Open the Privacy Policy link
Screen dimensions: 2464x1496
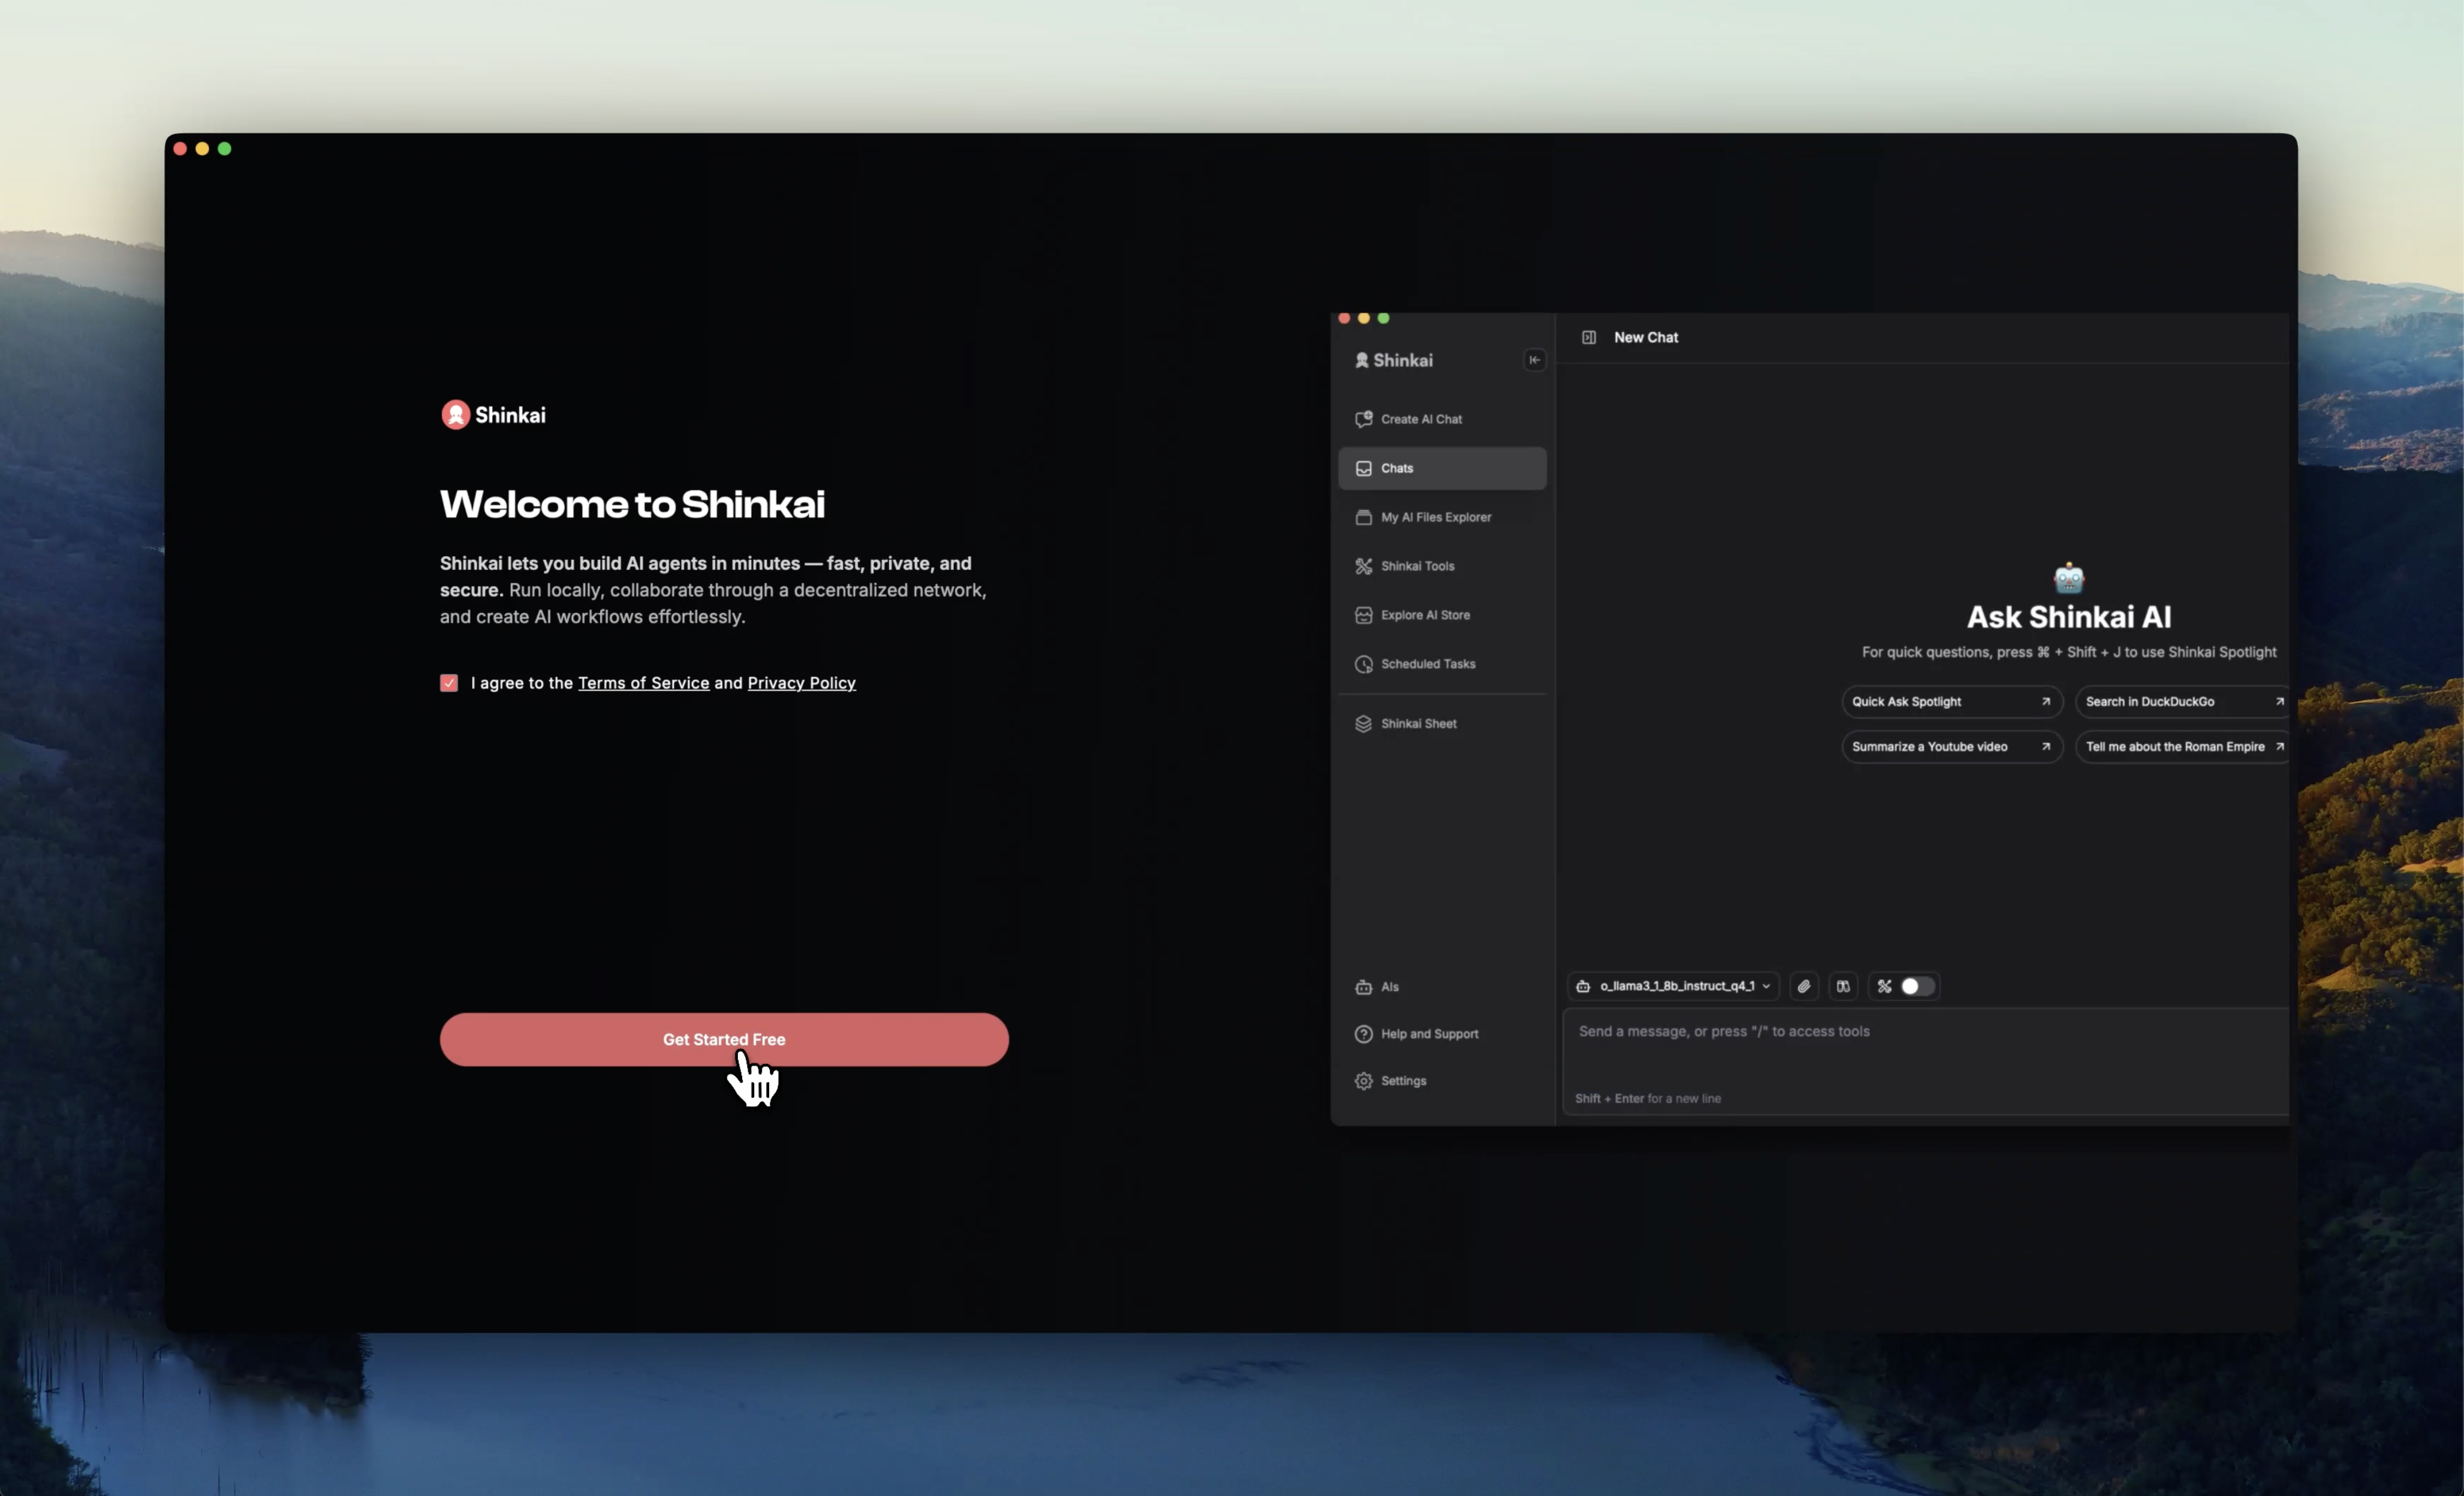[x=801, y=683]
